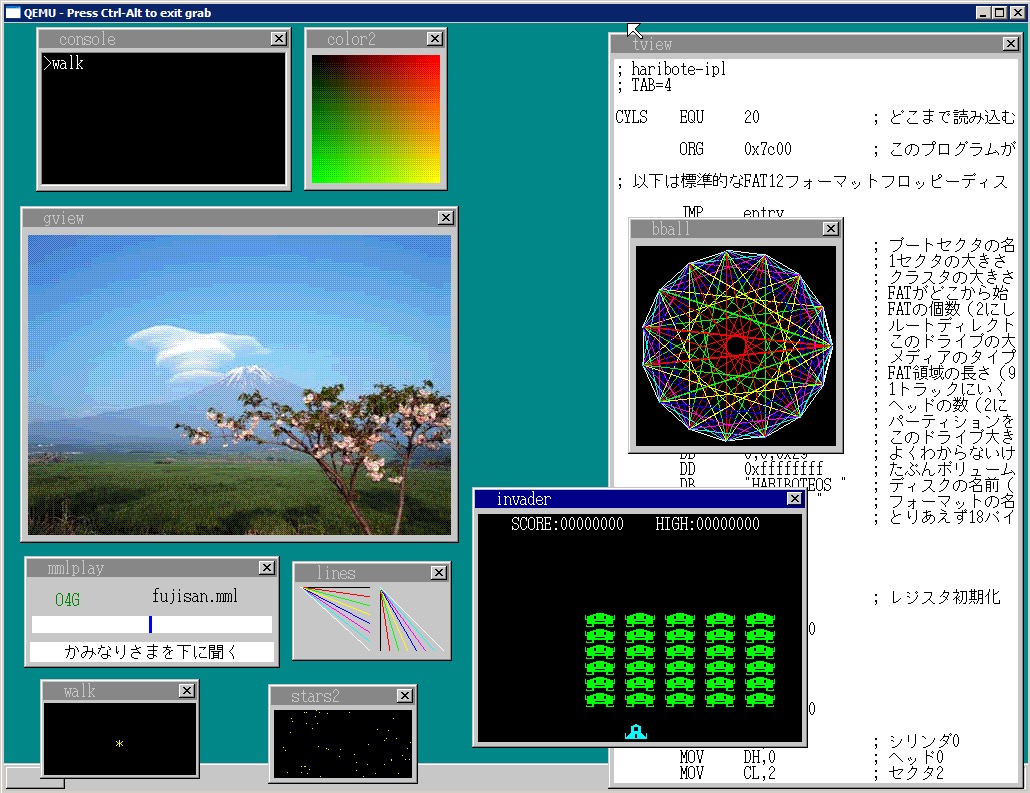
Task: Click the '>walk' command in console
Action: [x=63, y=63]
